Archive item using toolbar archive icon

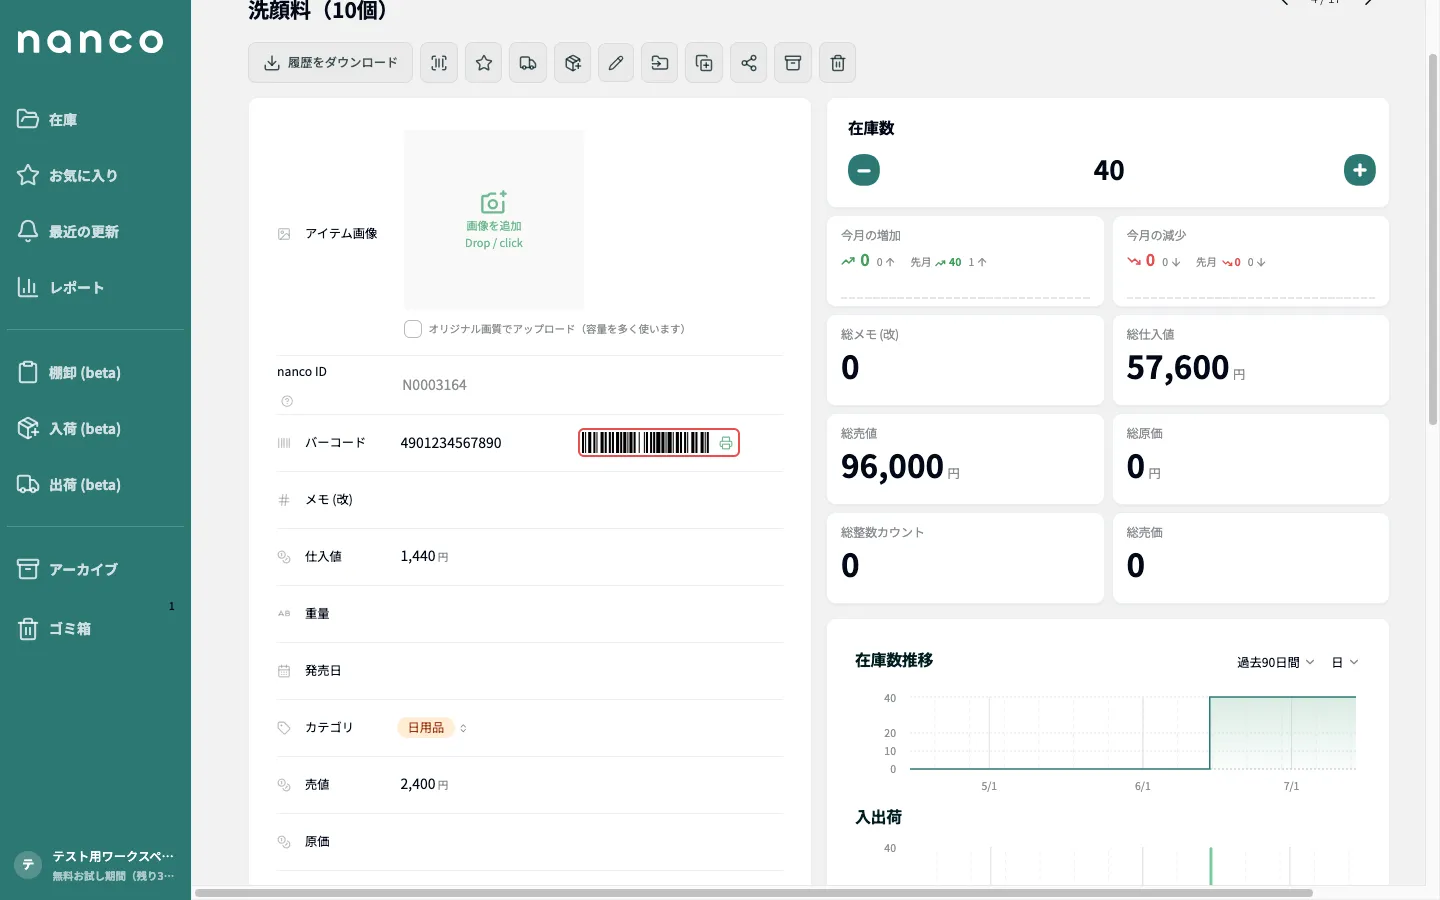pos(793,63)
